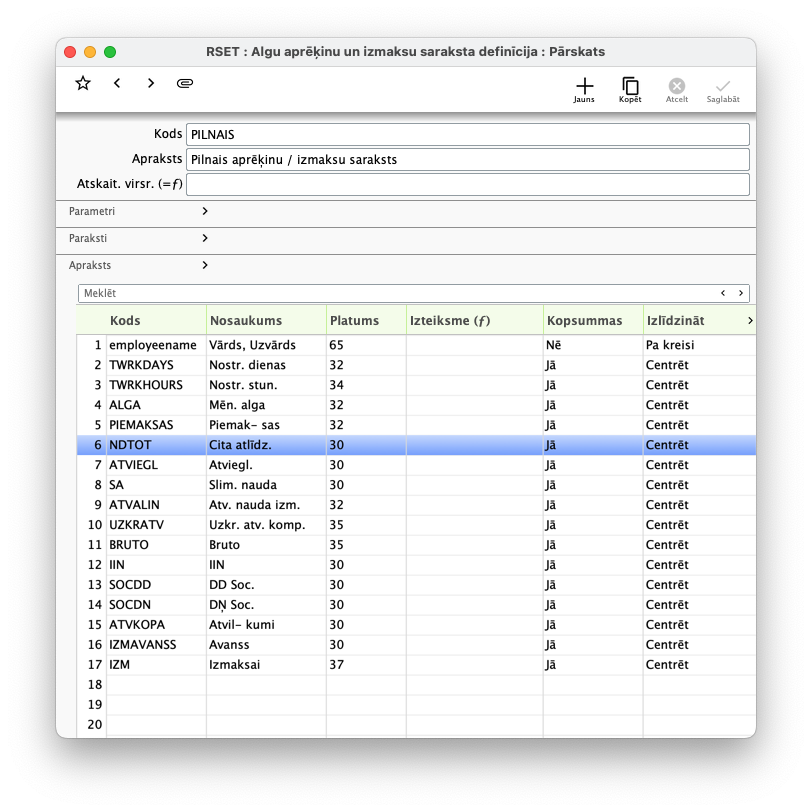Screen dimensions: 812x812
Task: Go to next record arrow
Action: [151, 84]
